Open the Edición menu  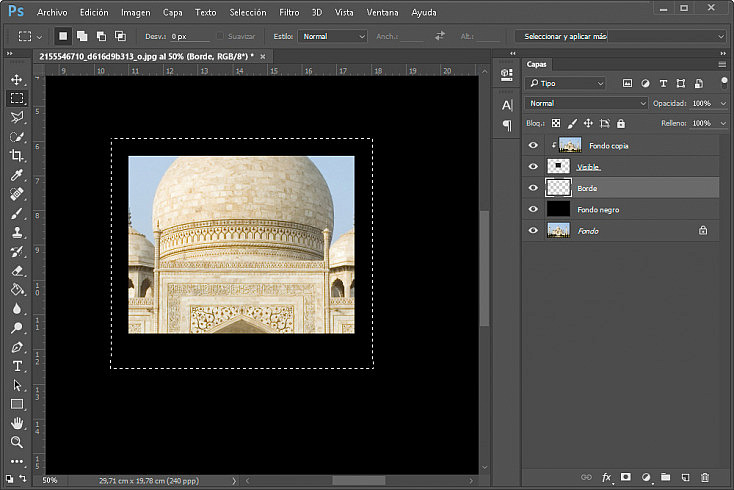pos(94,13)
